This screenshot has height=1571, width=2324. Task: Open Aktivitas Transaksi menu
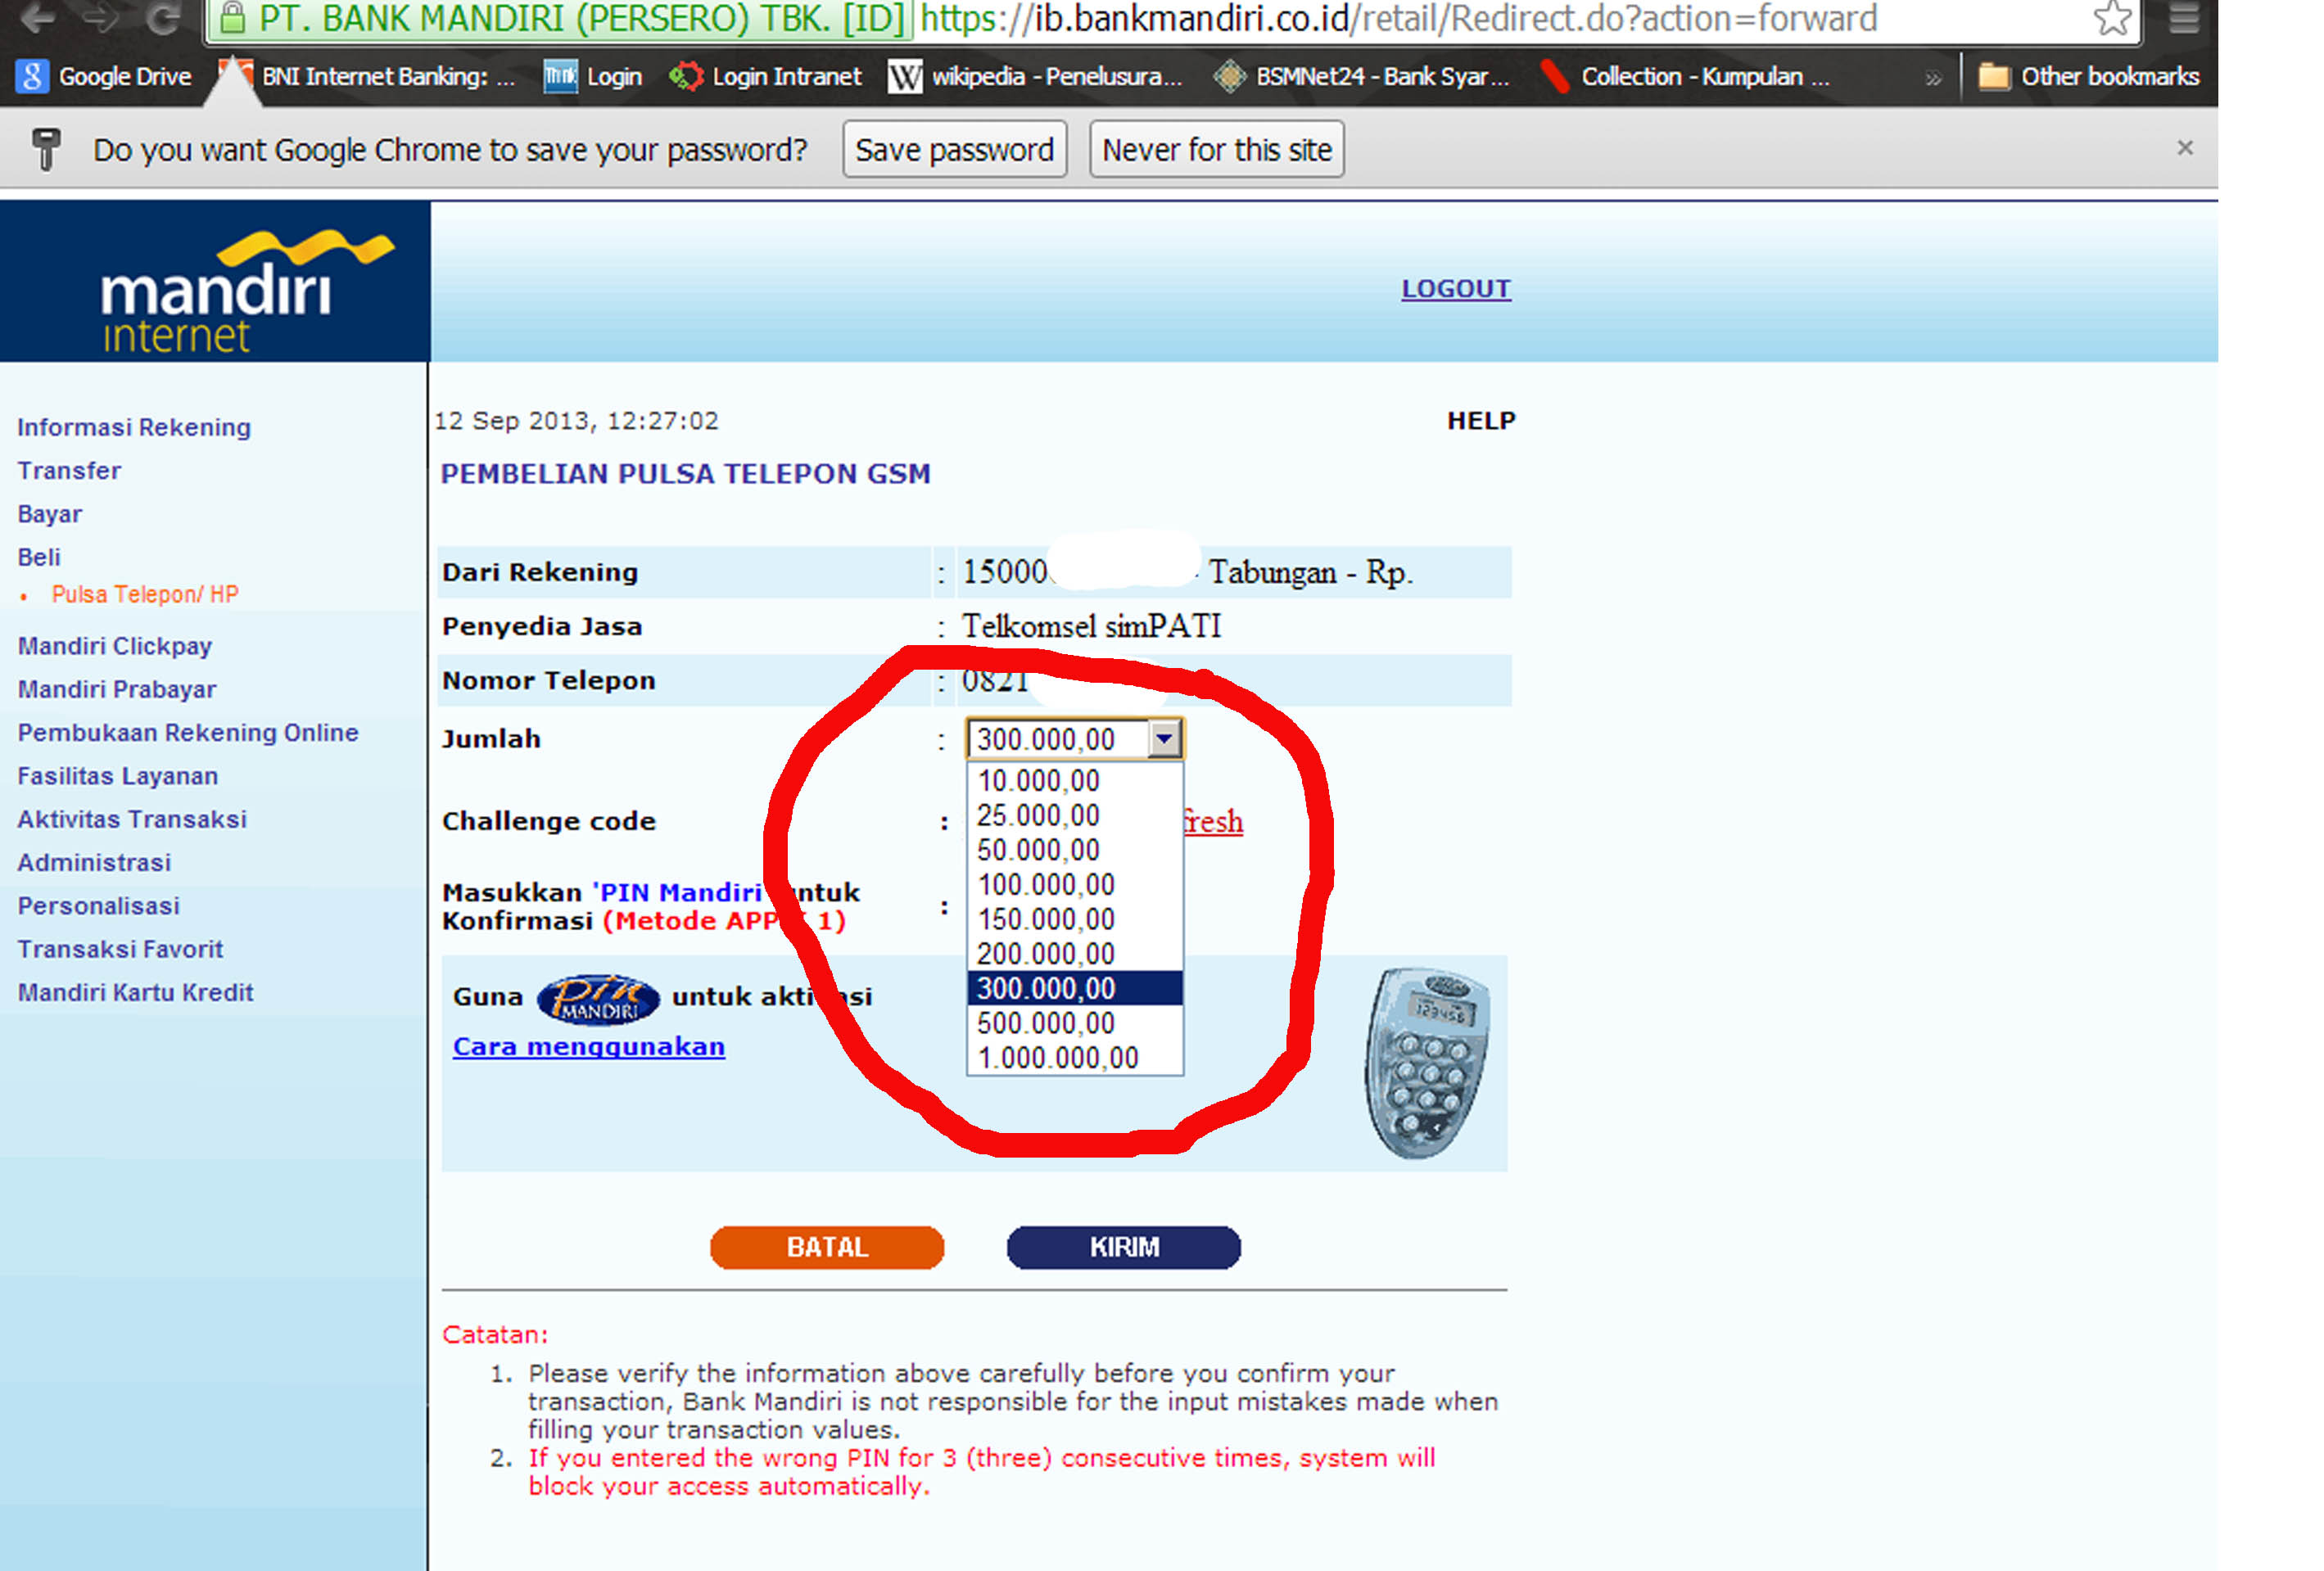(132, 819)
